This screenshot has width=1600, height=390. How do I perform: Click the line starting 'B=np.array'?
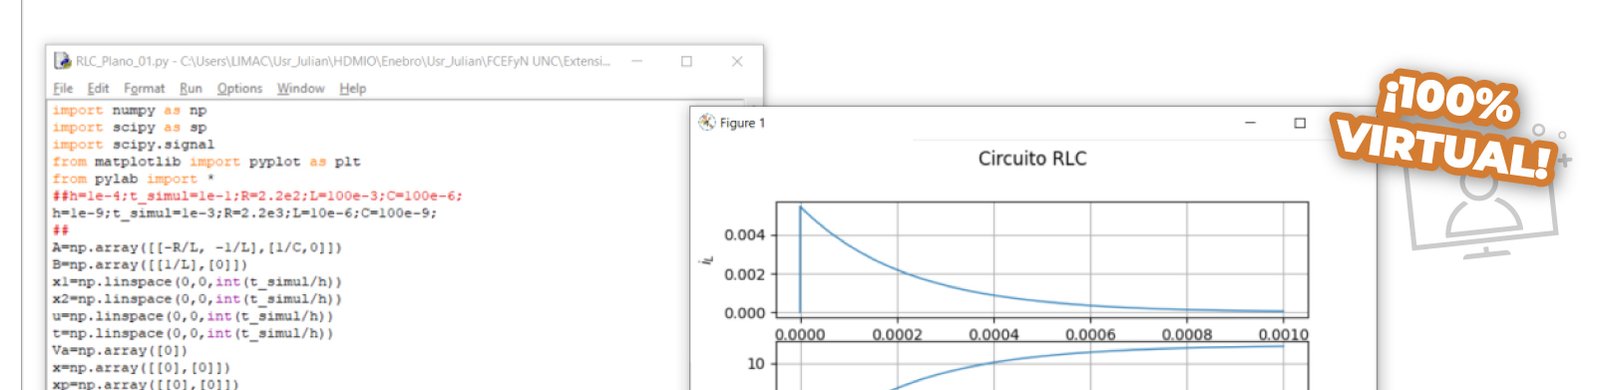pos(150,264)
